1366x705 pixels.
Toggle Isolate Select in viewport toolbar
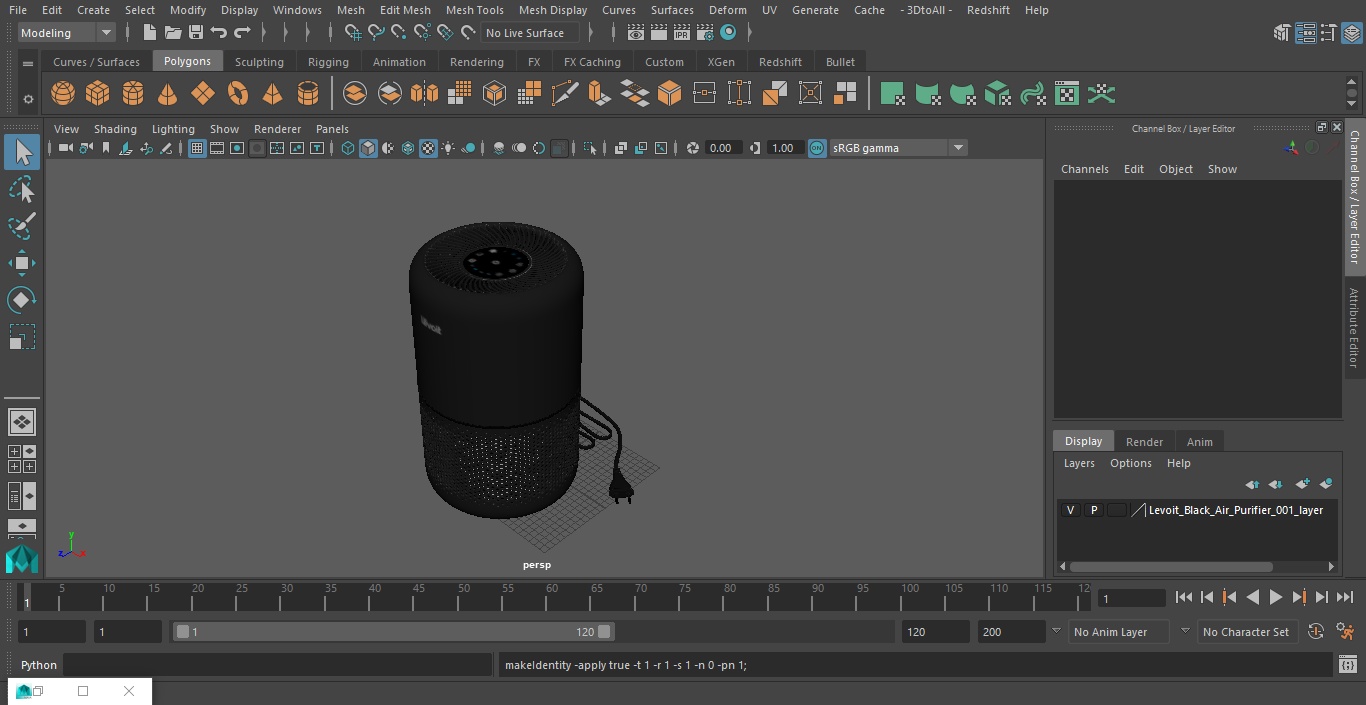[x=590, y=148]
